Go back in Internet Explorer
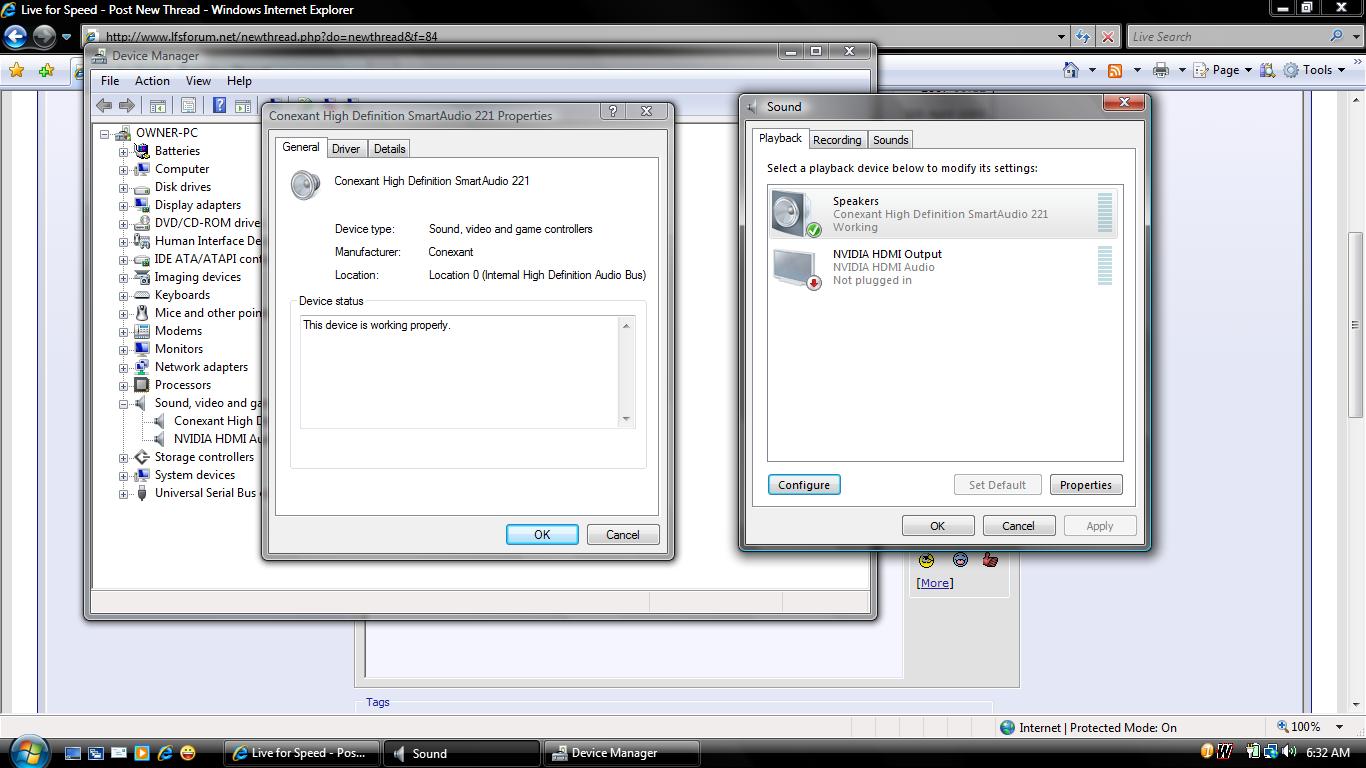Viewport: 1366px width, 768px height. coord(15,37)
